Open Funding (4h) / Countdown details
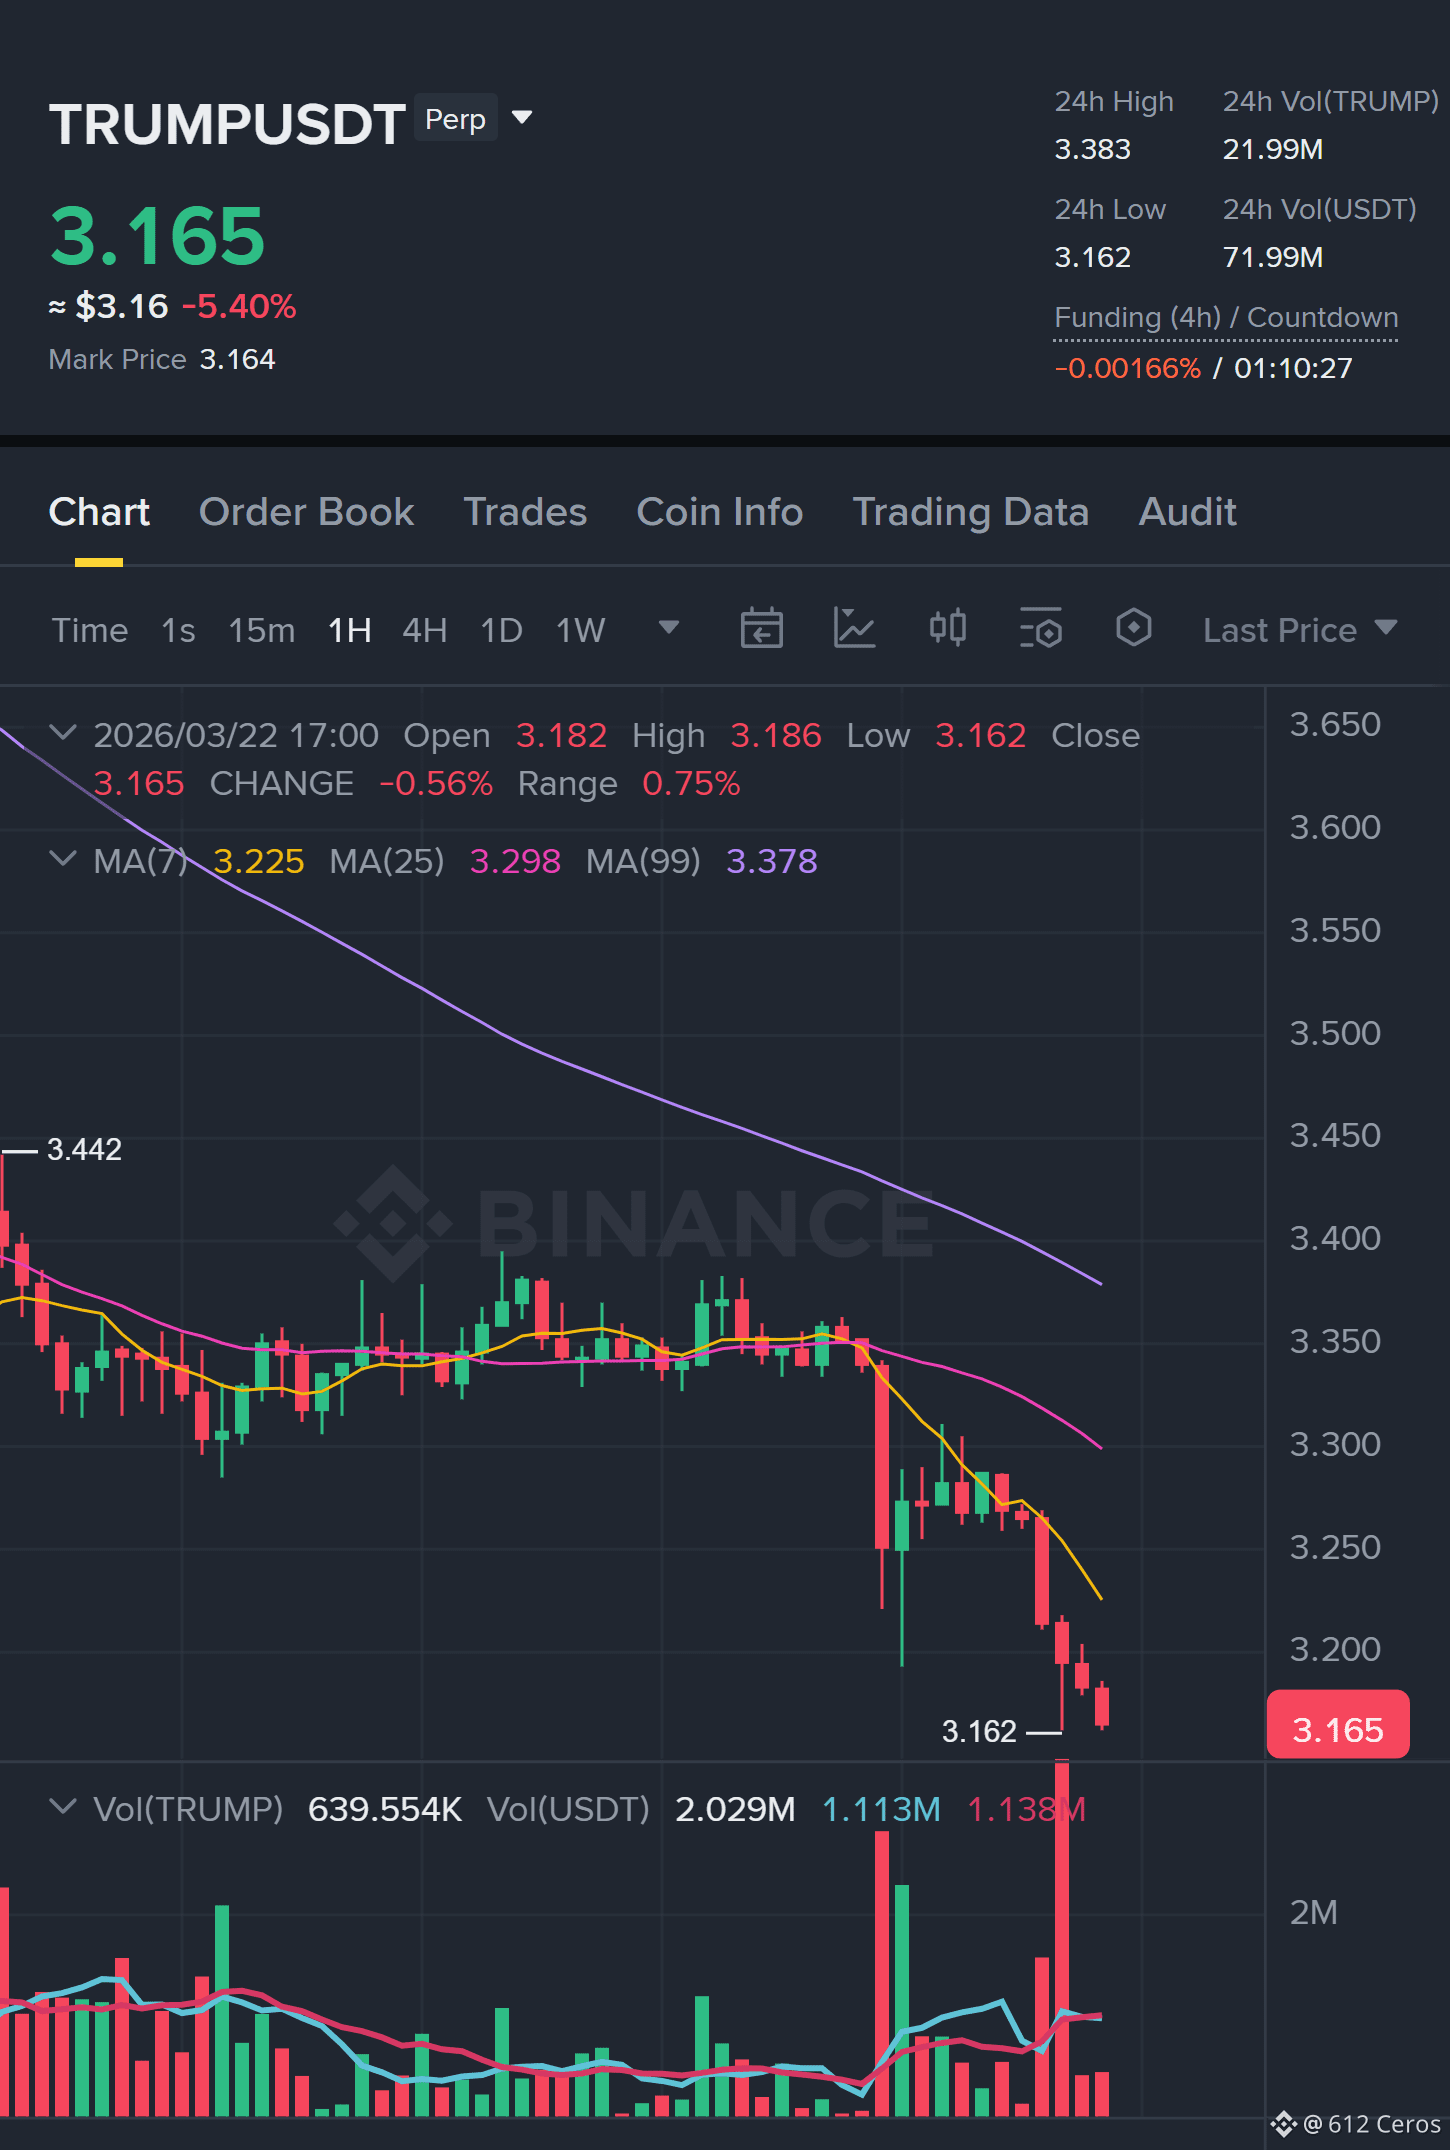The image size is (1450, 2150). tap(1226, 318)
